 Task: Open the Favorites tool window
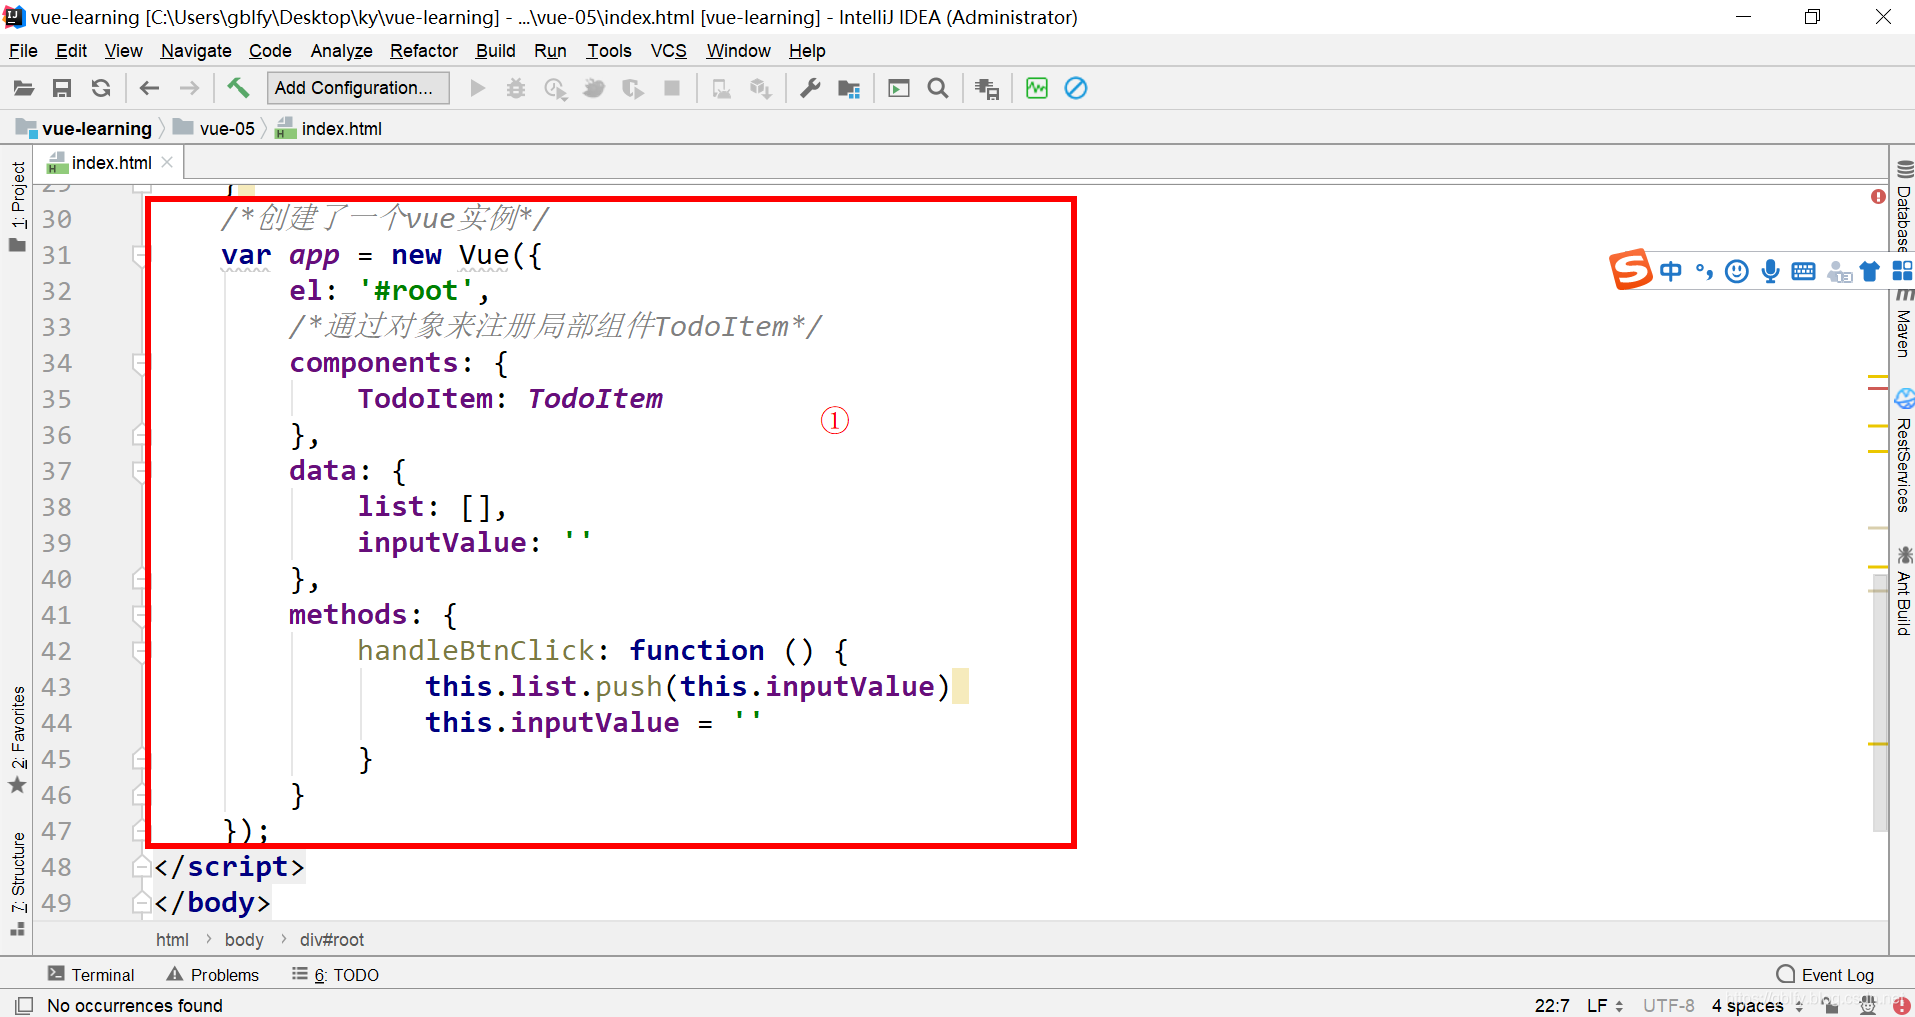(18, 741)
